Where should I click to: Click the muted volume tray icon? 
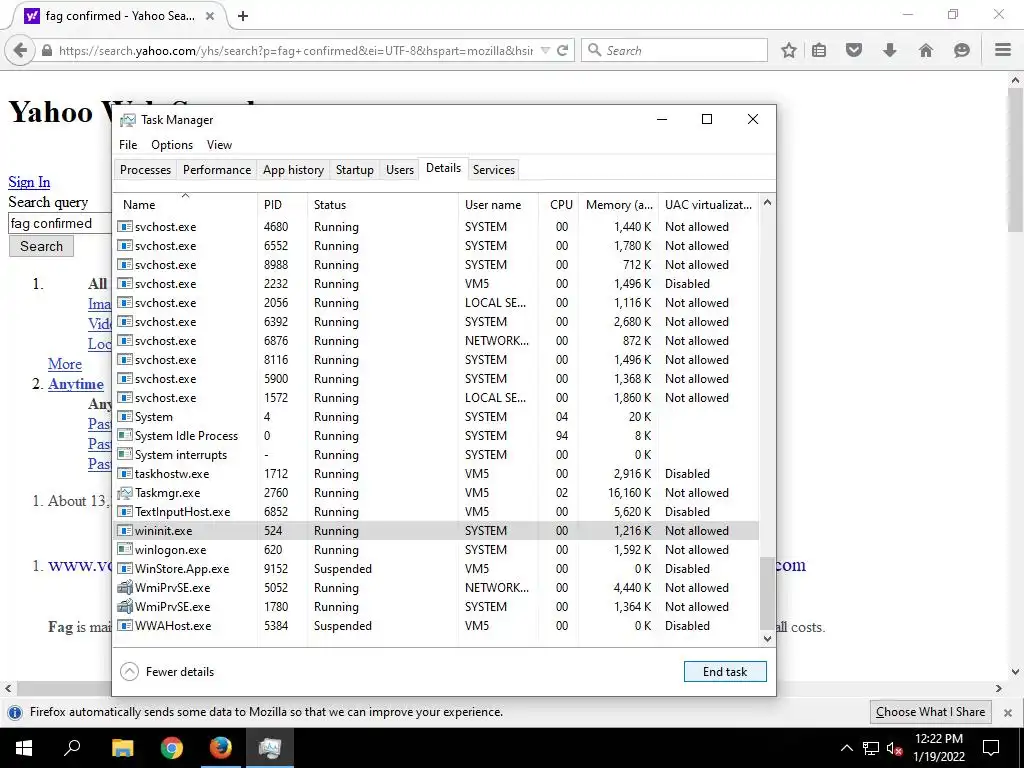click(894, 748)
